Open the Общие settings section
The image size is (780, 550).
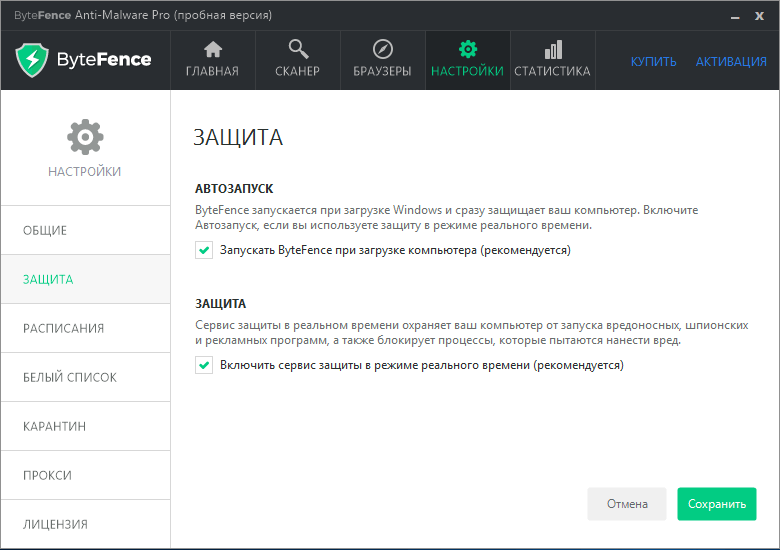(86, 230)
